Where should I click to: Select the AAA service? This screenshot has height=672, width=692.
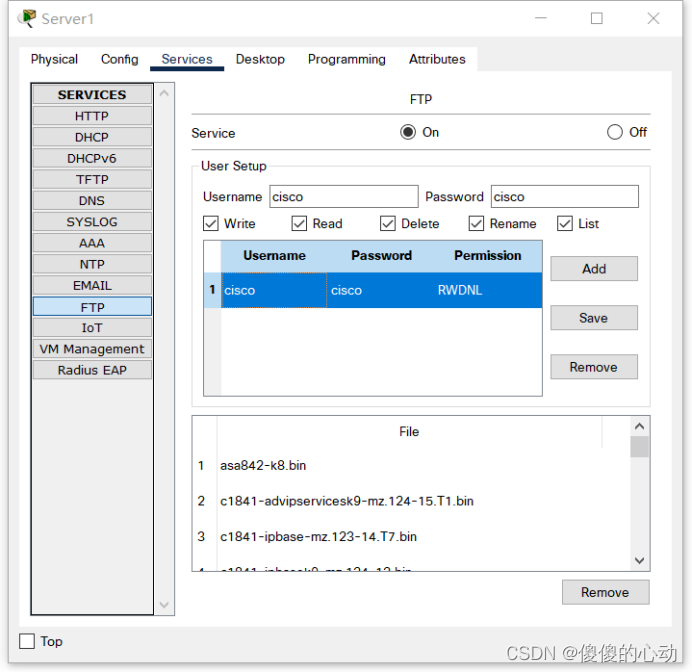tap(92, 243)
